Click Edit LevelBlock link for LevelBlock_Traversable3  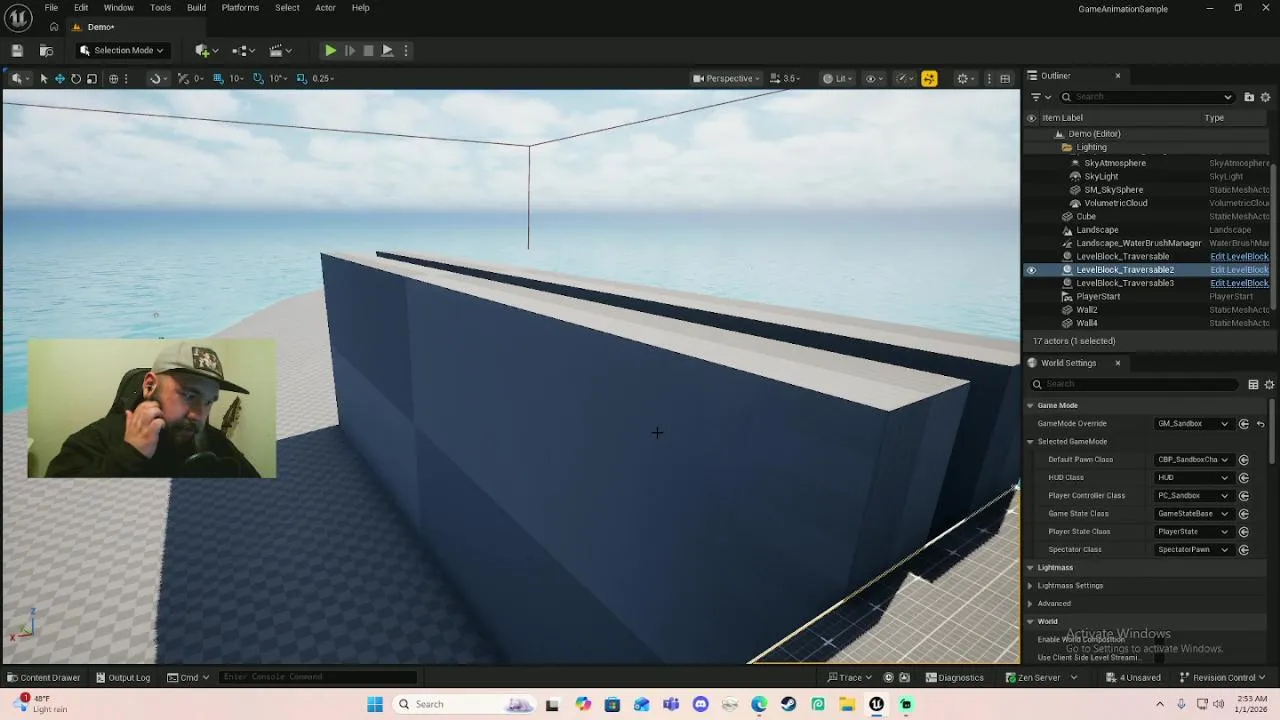click(x=1239, y=283)
